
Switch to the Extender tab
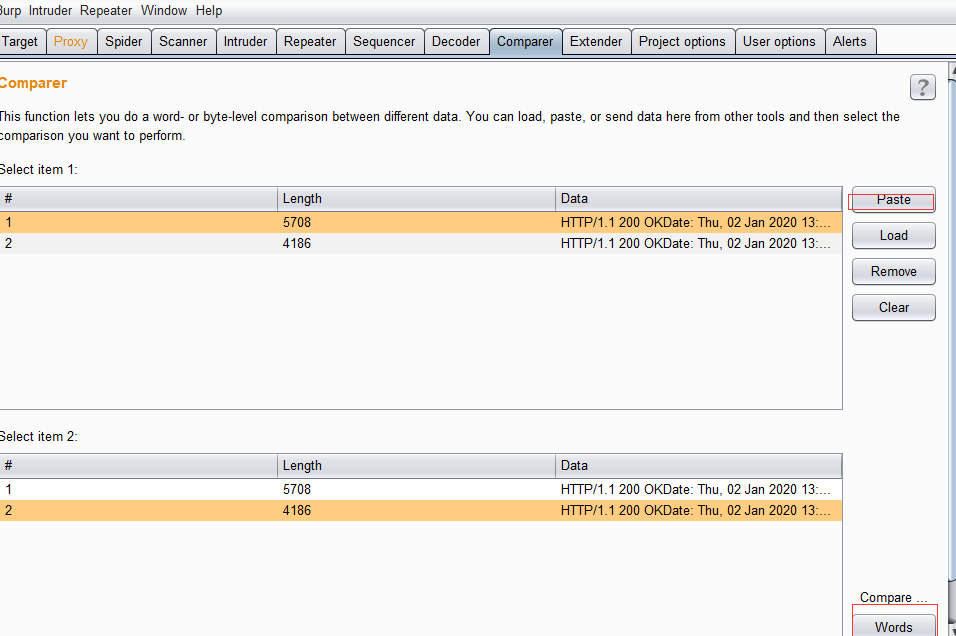[x=596, y=41]
